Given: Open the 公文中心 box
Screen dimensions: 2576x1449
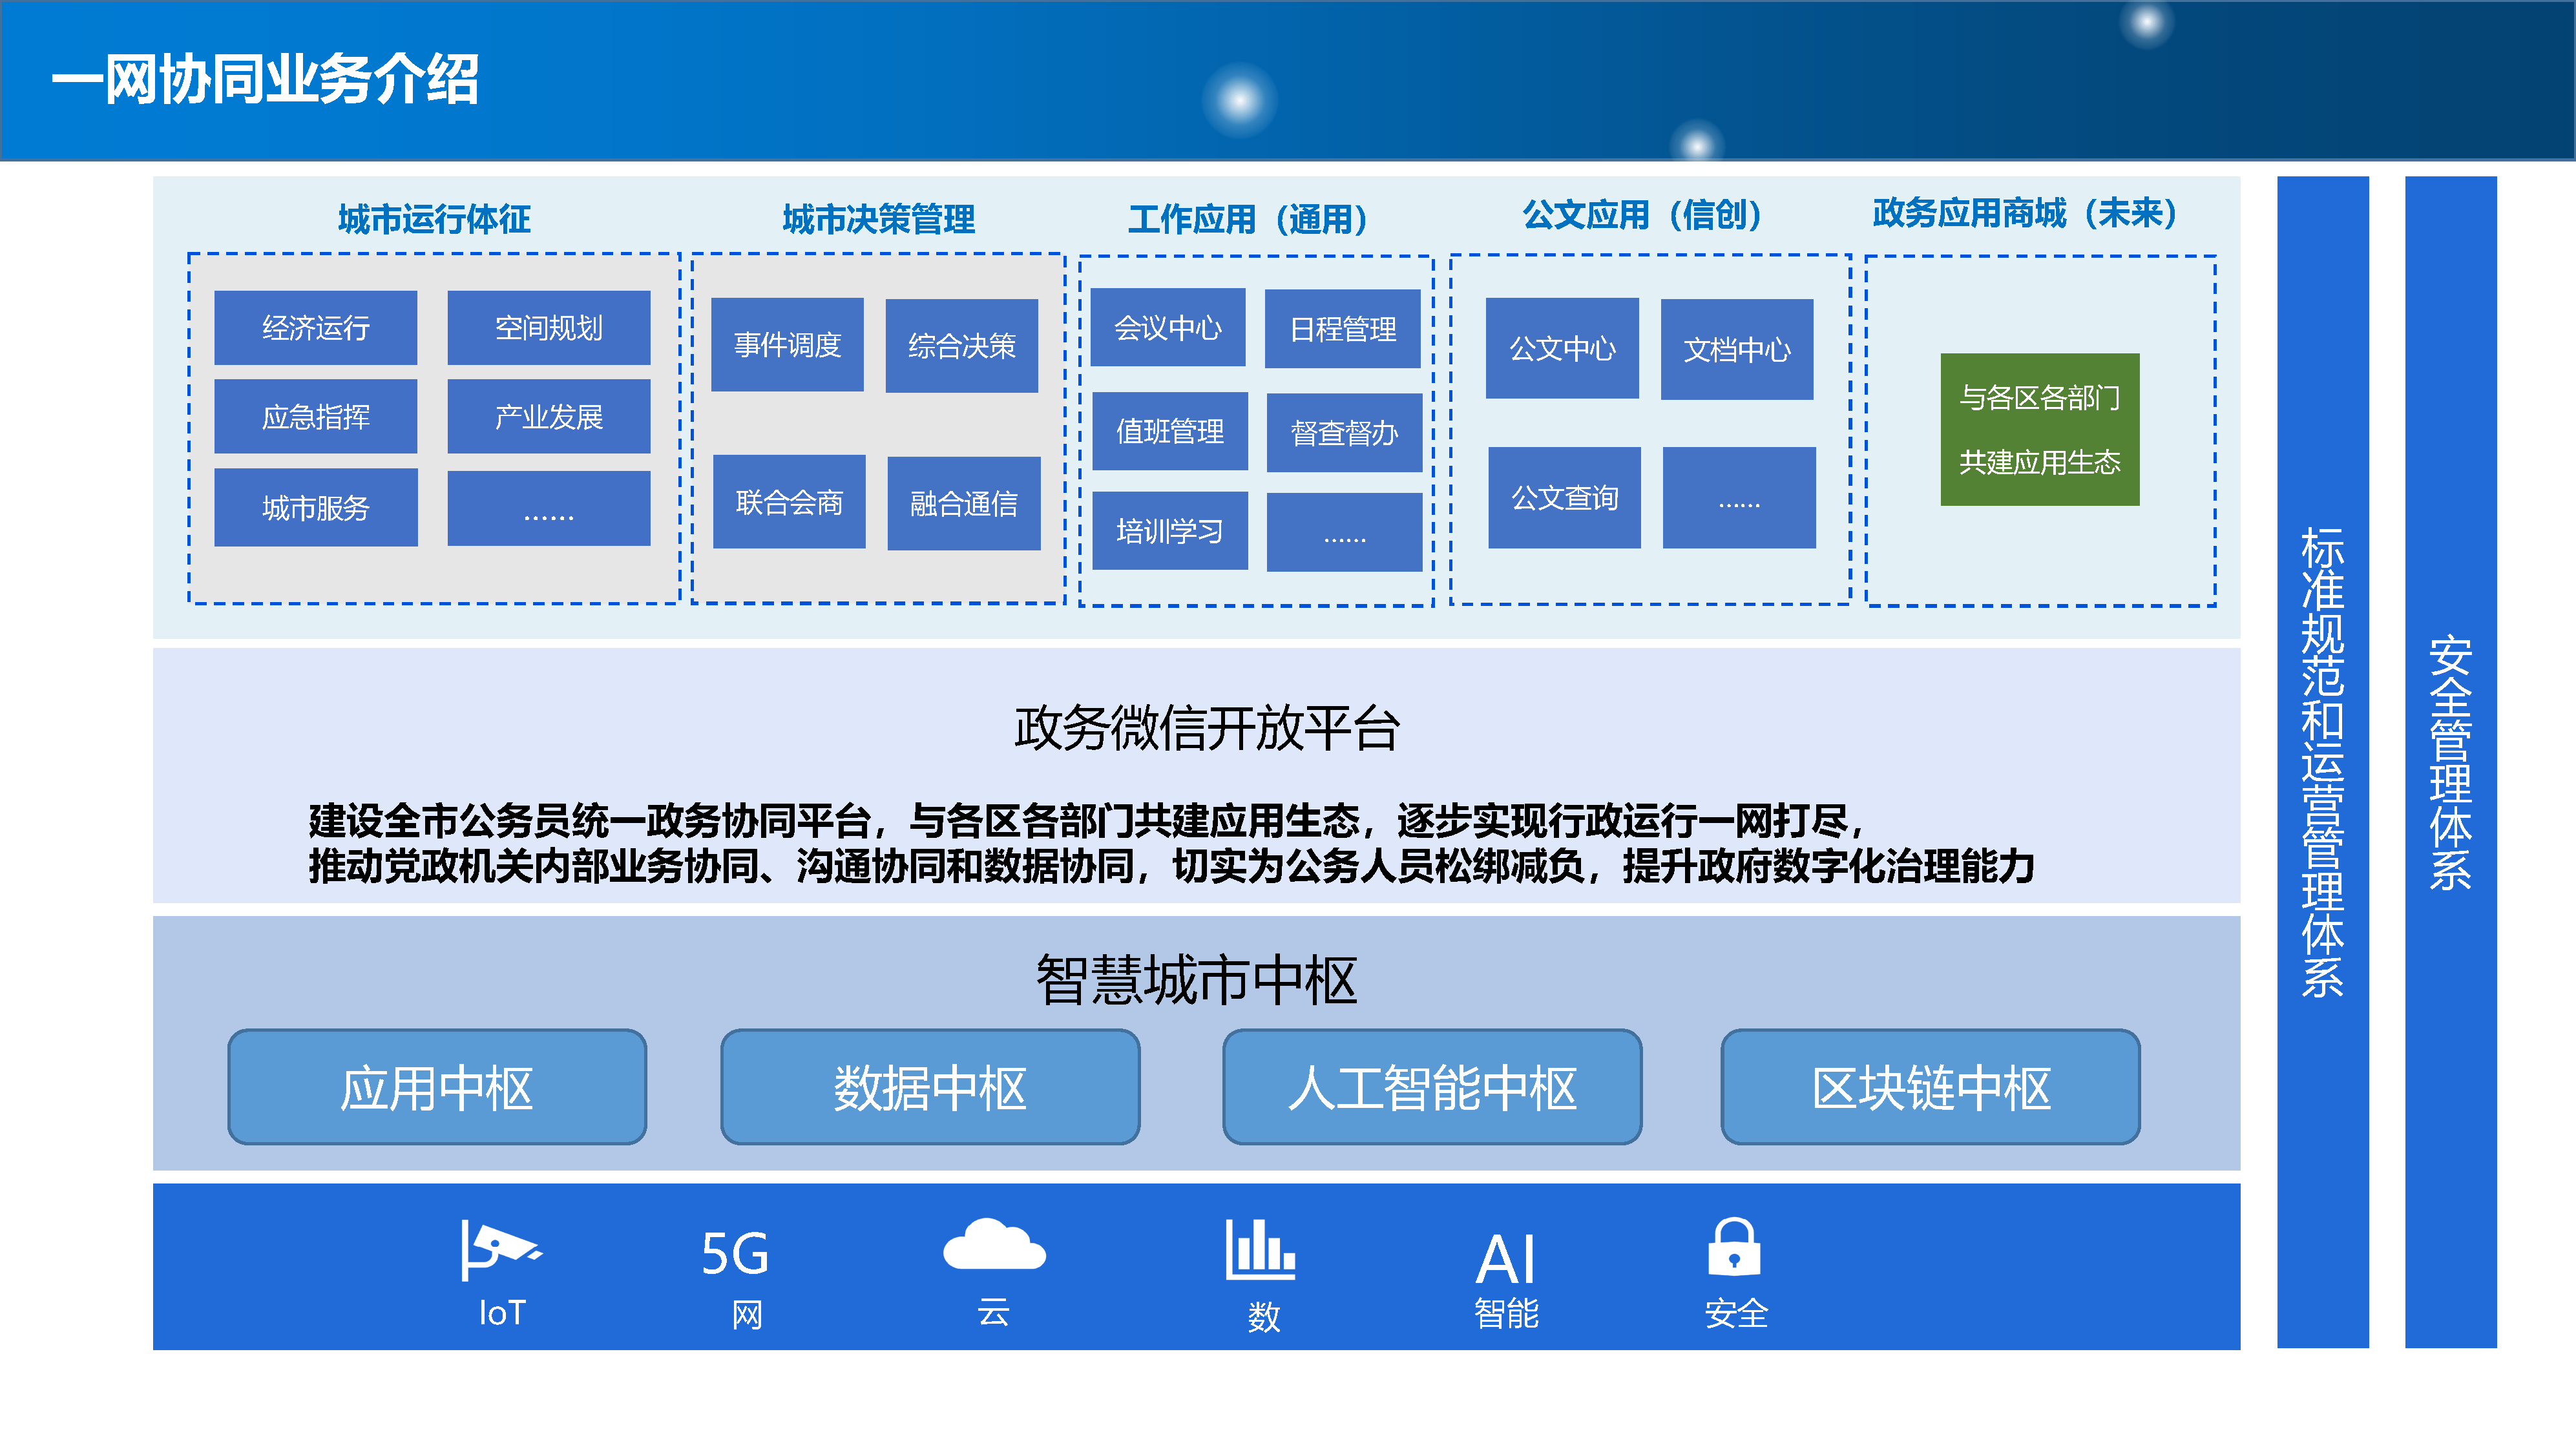Looking at the screenshot, I should pos(1562,348).
